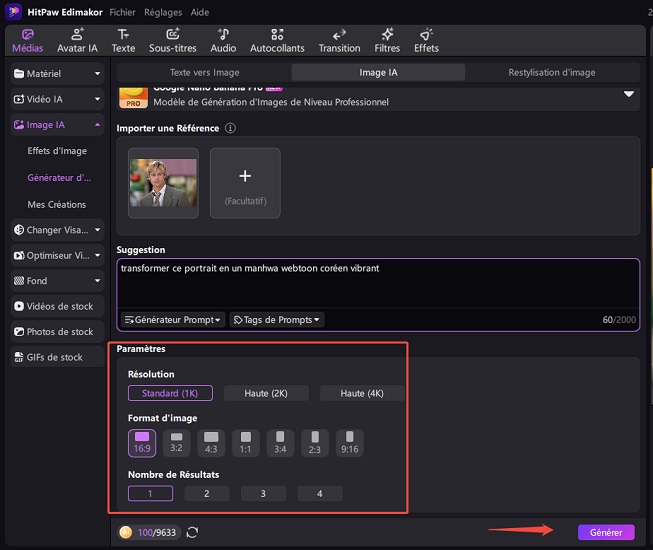The height and width of the screenshot is (550, 653).
Task: Switch to the Texte vers Image tab
Action: pos(204,72)
